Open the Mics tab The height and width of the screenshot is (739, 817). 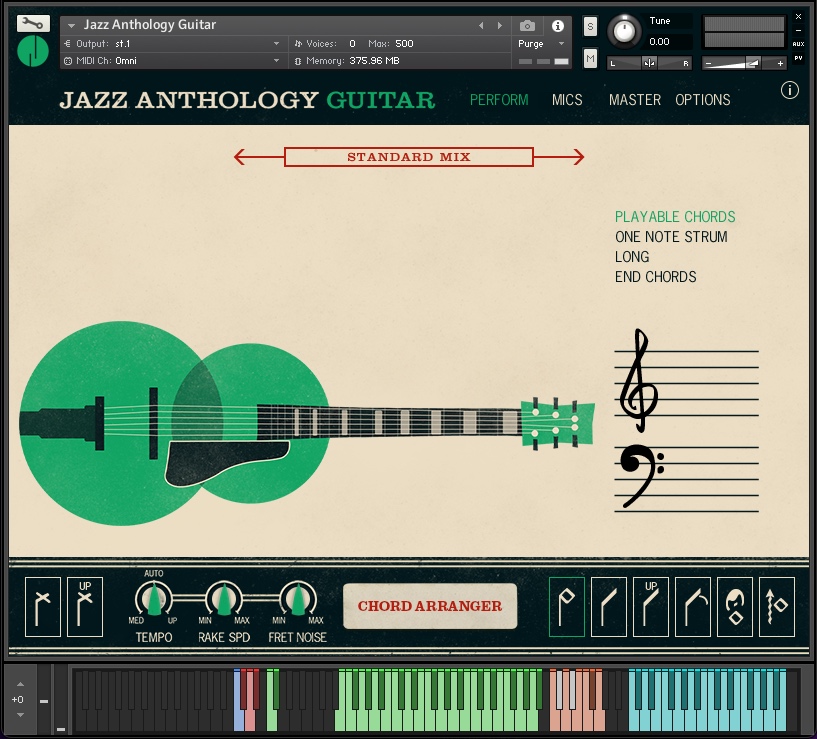tap(567, 100)
